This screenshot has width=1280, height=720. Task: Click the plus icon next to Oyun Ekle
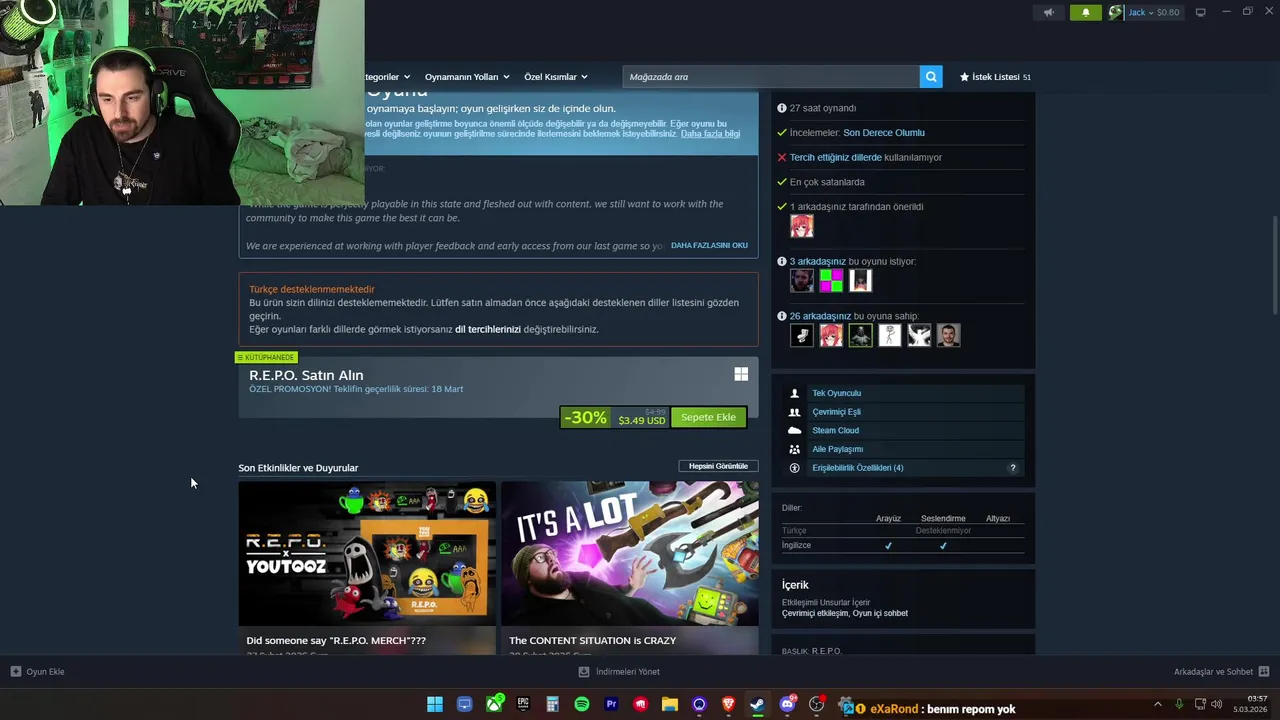(x=16, y=672)
